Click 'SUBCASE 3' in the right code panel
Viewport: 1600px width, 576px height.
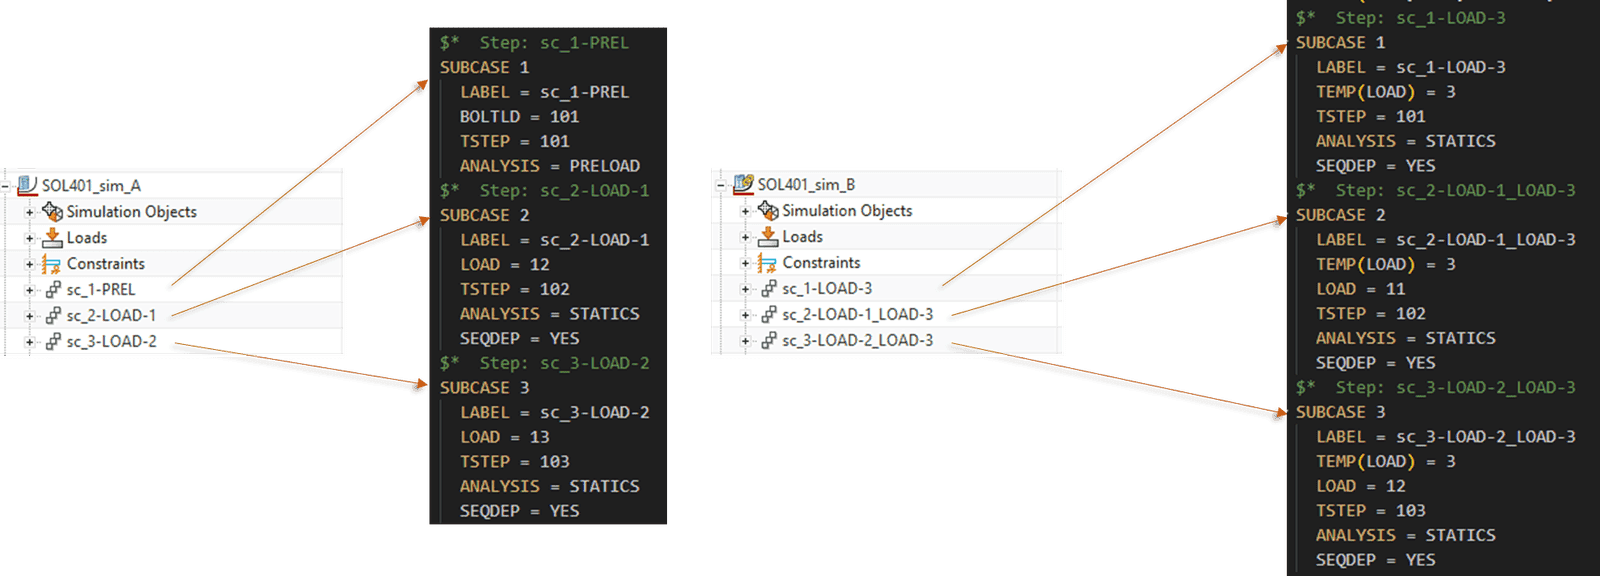point(1340,412)
